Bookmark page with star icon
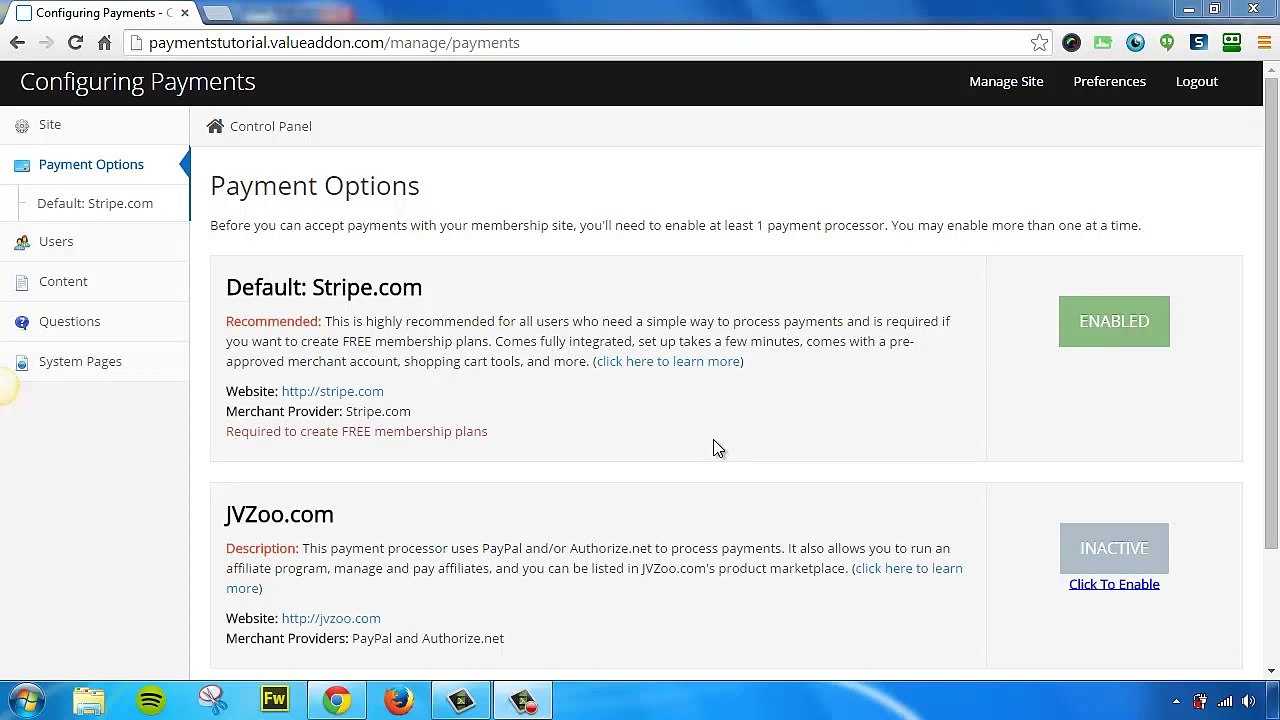This screenshot has width=1280, height=720. [1040, 43]
